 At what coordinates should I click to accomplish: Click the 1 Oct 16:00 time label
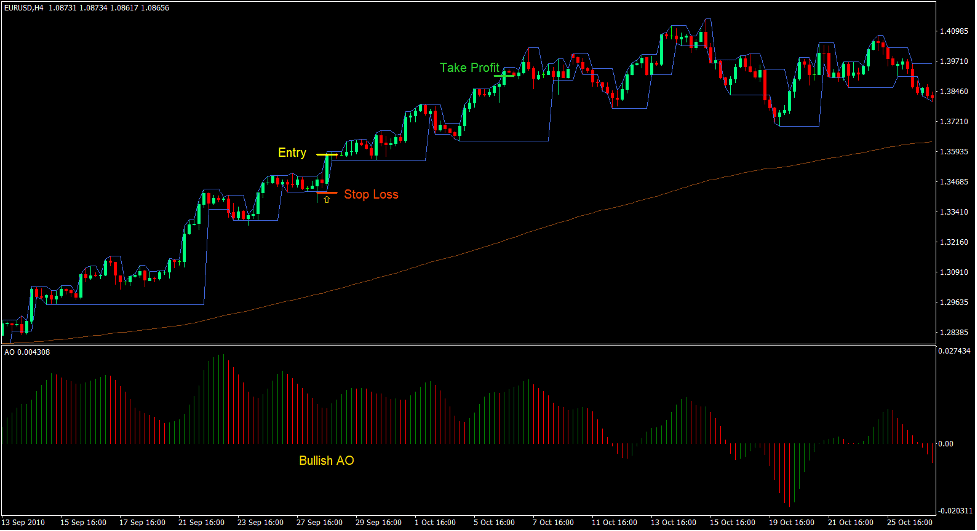click(435, 522)
